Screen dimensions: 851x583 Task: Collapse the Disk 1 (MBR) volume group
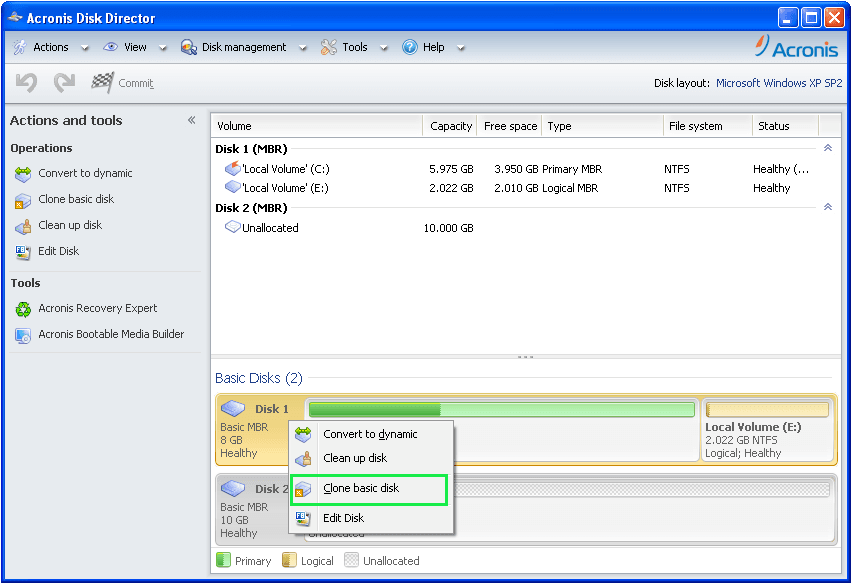[828, 148]
